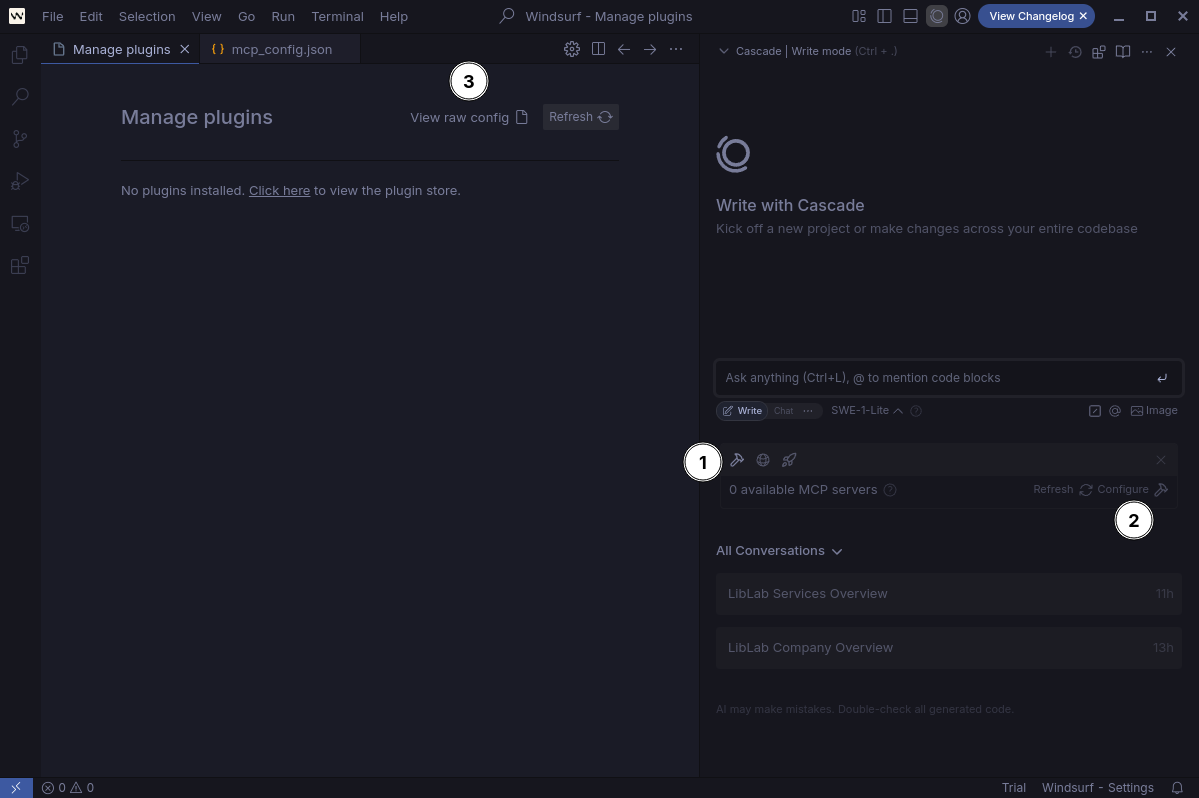Open notifications bell in status bar
Screen dimensions: 1199x798
1177,787
